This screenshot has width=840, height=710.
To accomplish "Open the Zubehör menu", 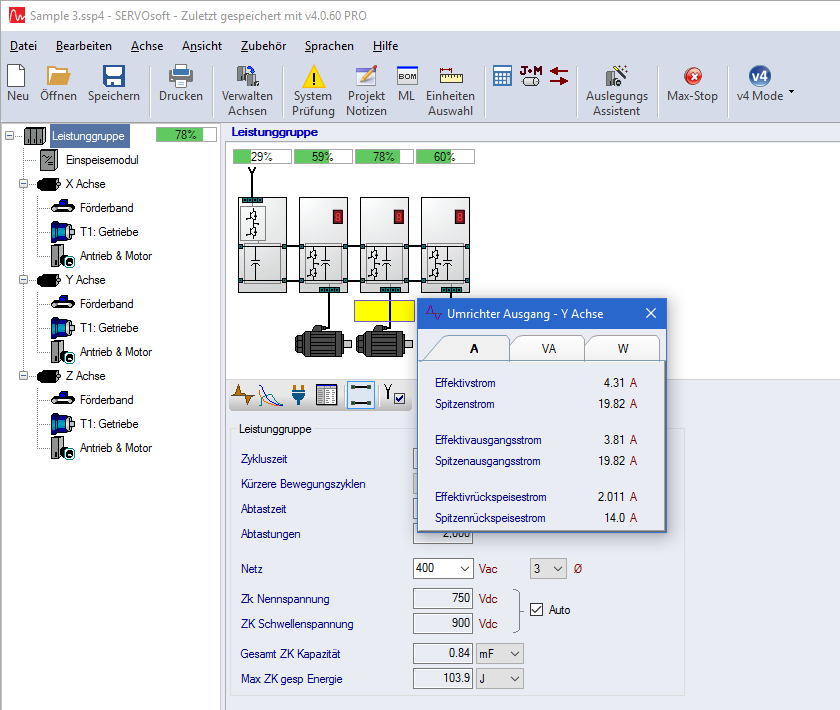I will [263, 46].
